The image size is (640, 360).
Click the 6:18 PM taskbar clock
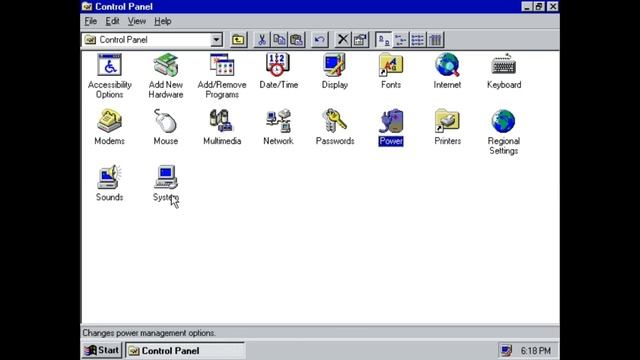pos(536,351)
